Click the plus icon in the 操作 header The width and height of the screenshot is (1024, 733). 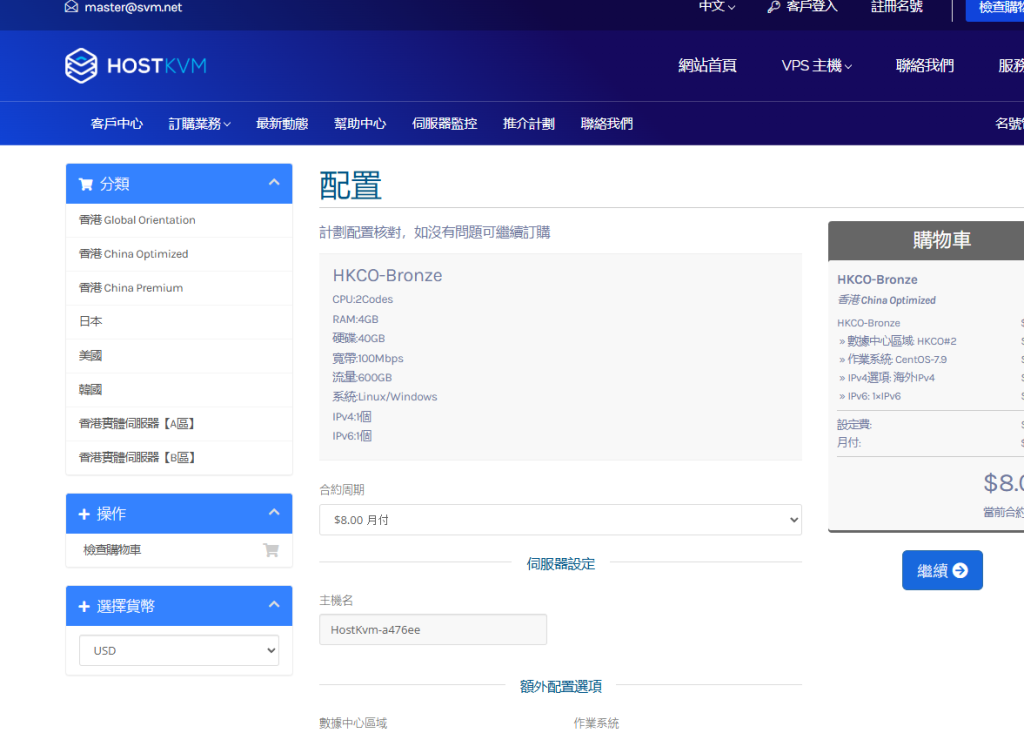pos(84,514)
